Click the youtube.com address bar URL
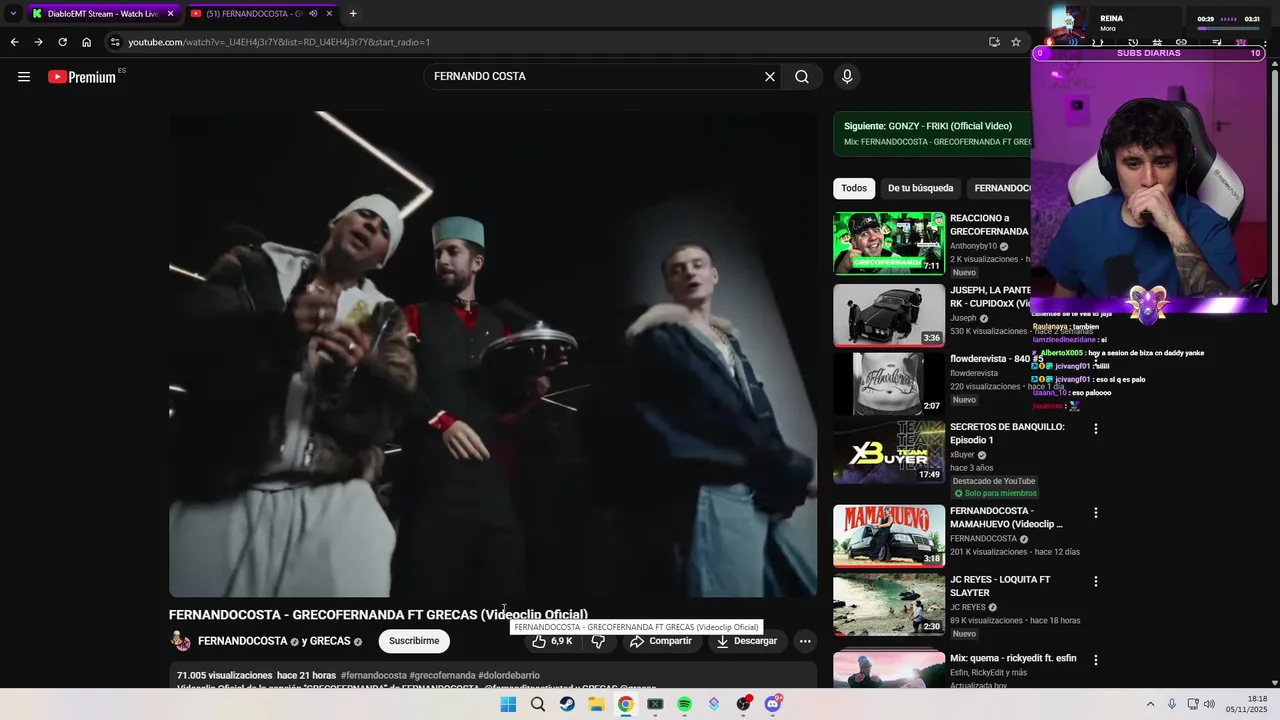 (x=279, y=42)
